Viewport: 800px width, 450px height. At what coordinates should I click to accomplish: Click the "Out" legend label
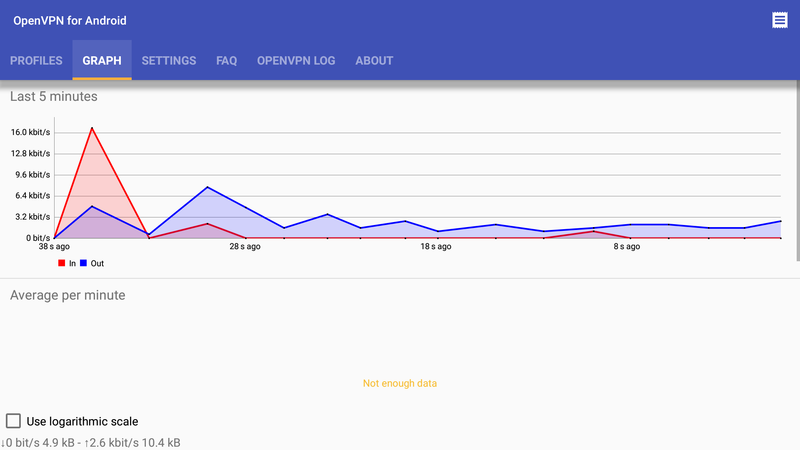[97, 263]
